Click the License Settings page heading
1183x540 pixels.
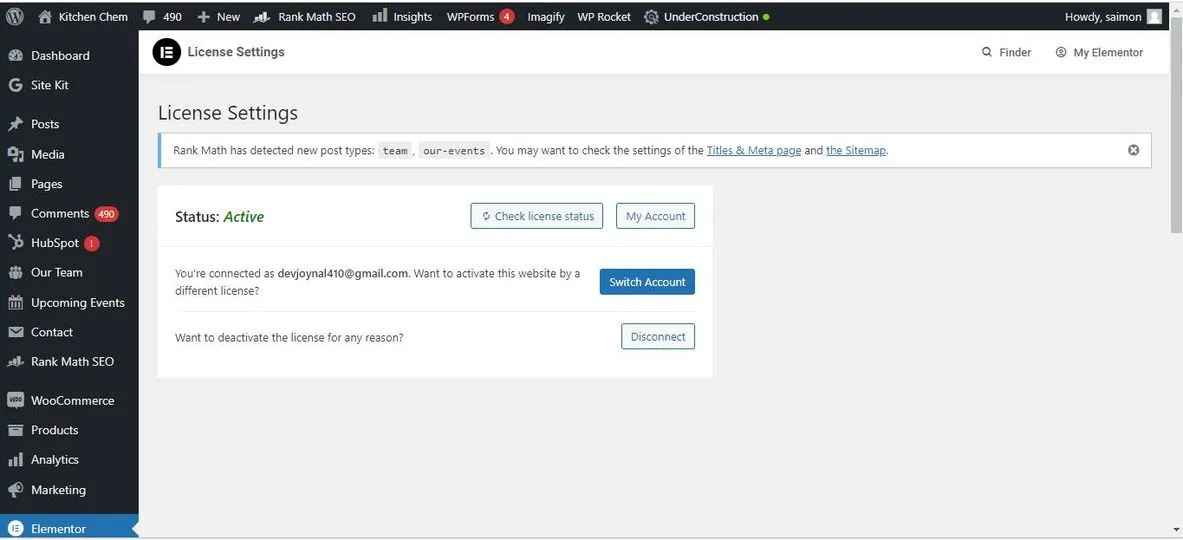pos(228,113)
